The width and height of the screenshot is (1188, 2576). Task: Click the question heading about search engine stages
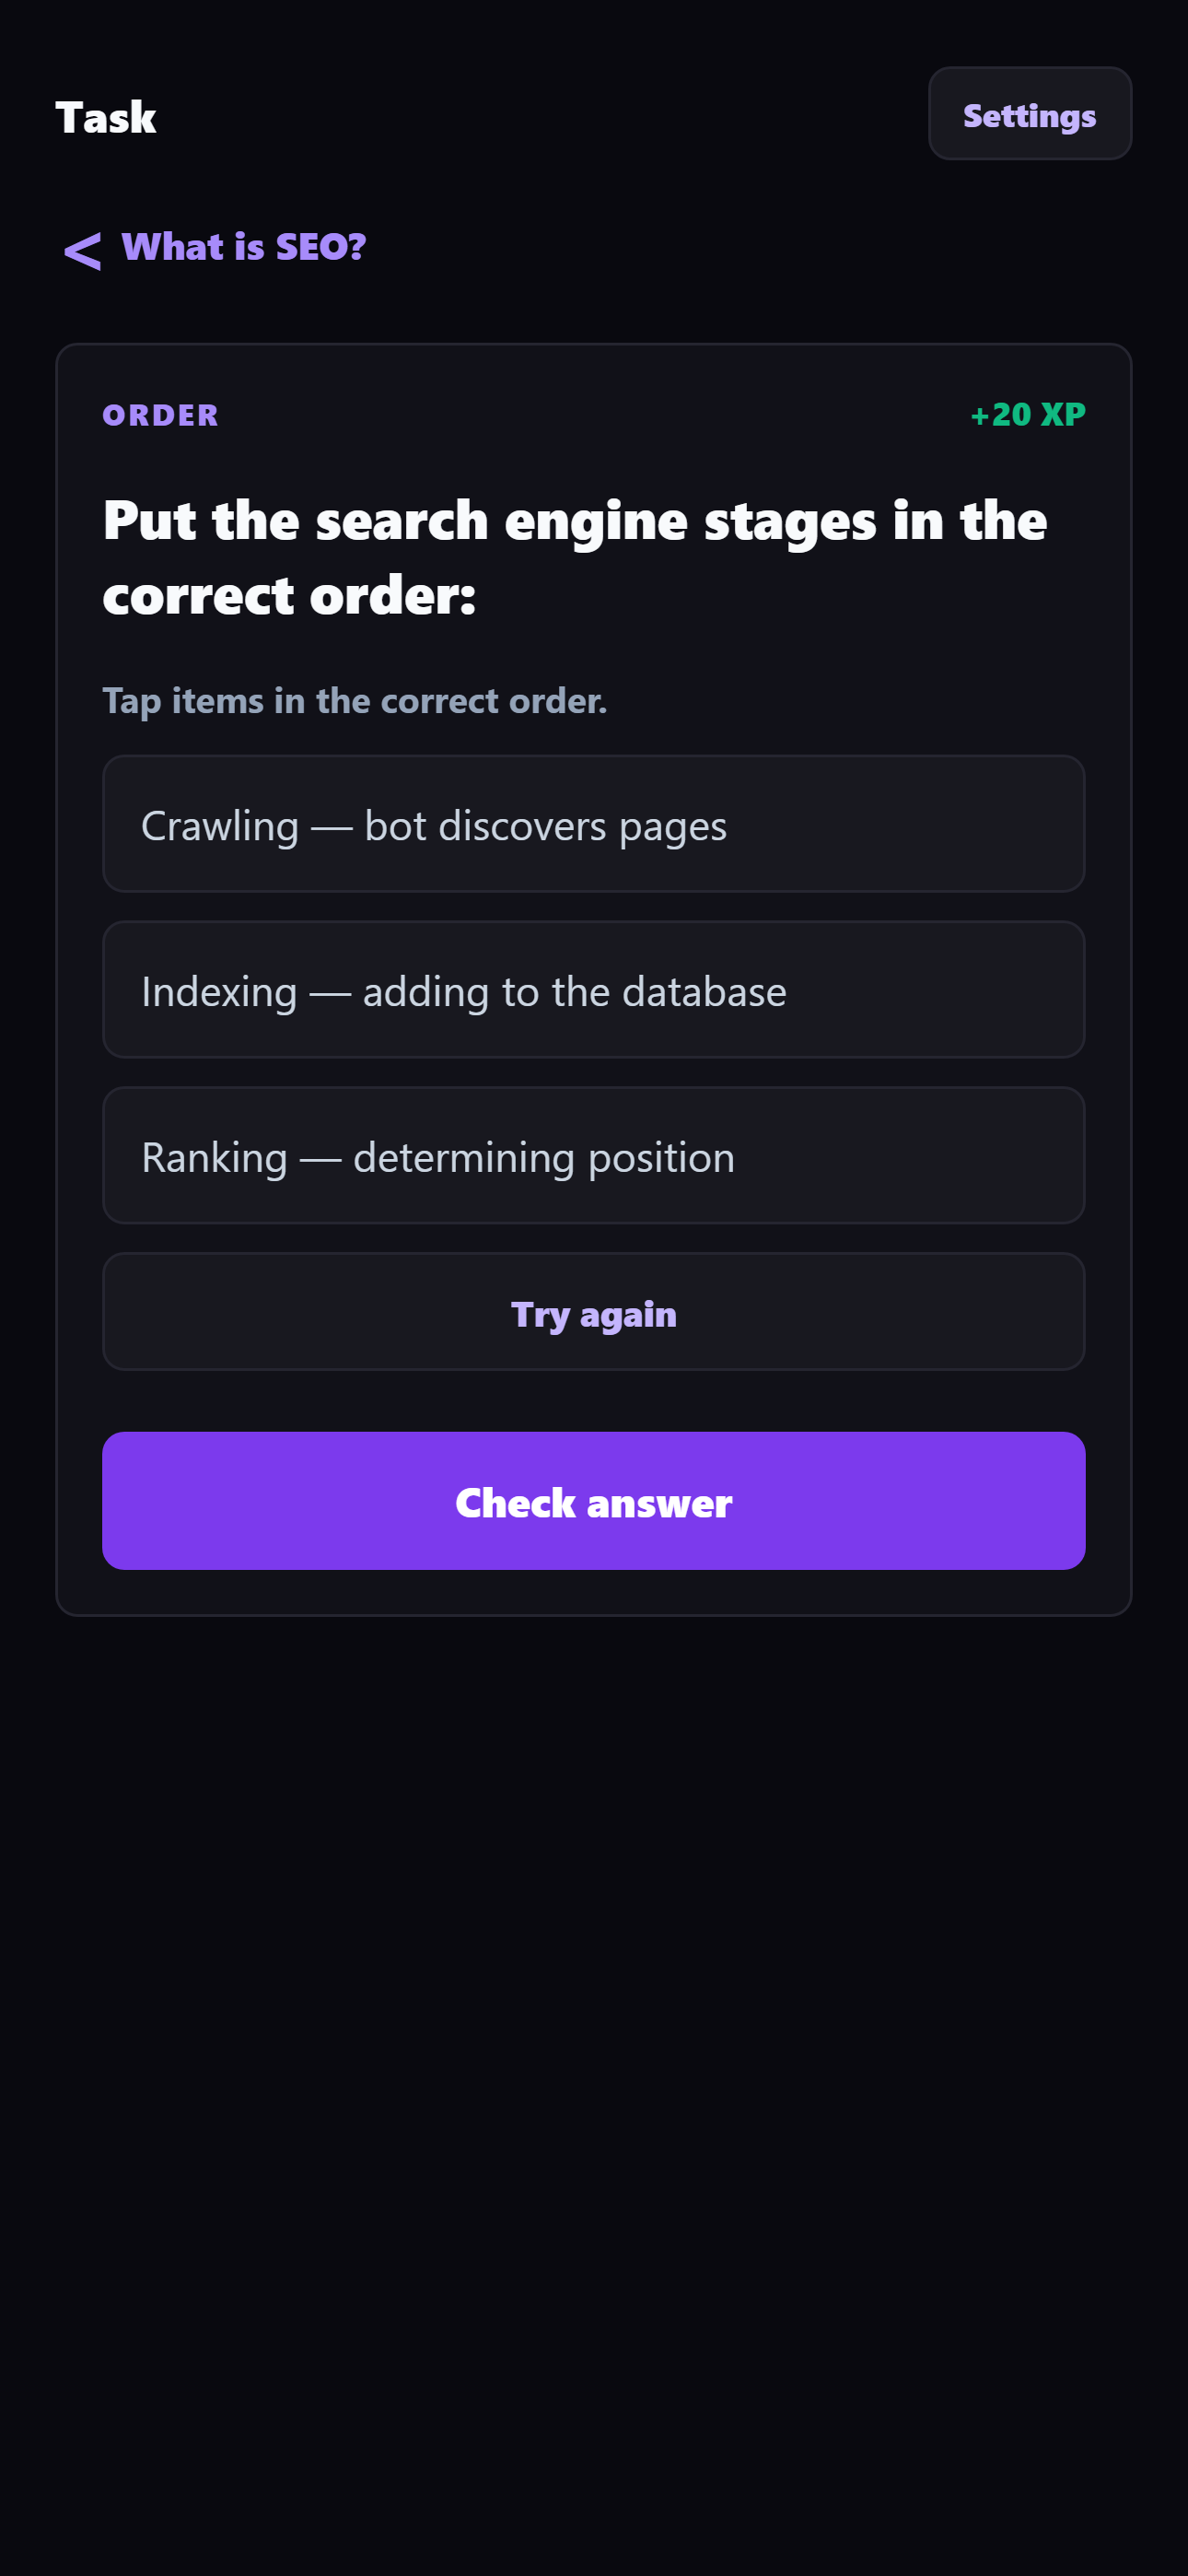pos(574,521)
